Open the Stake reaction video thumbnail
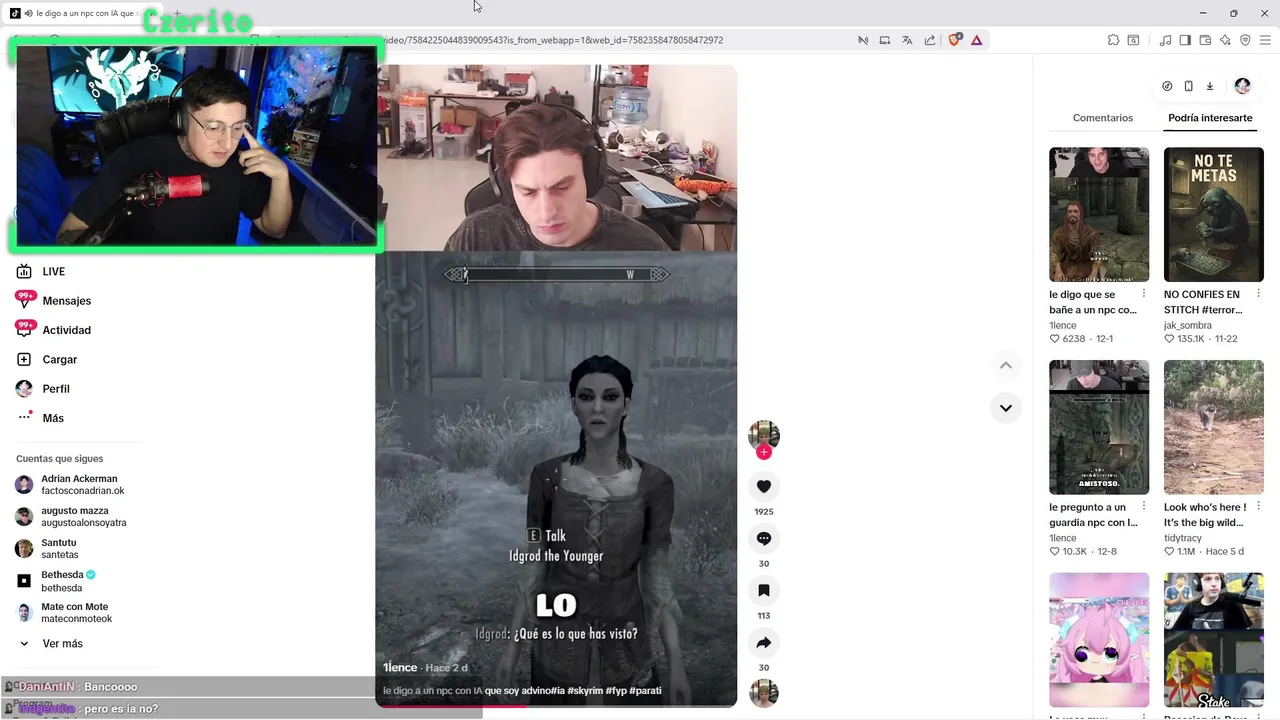The width and height of the screenshot is (1280, 720). tap(1213, 640)
